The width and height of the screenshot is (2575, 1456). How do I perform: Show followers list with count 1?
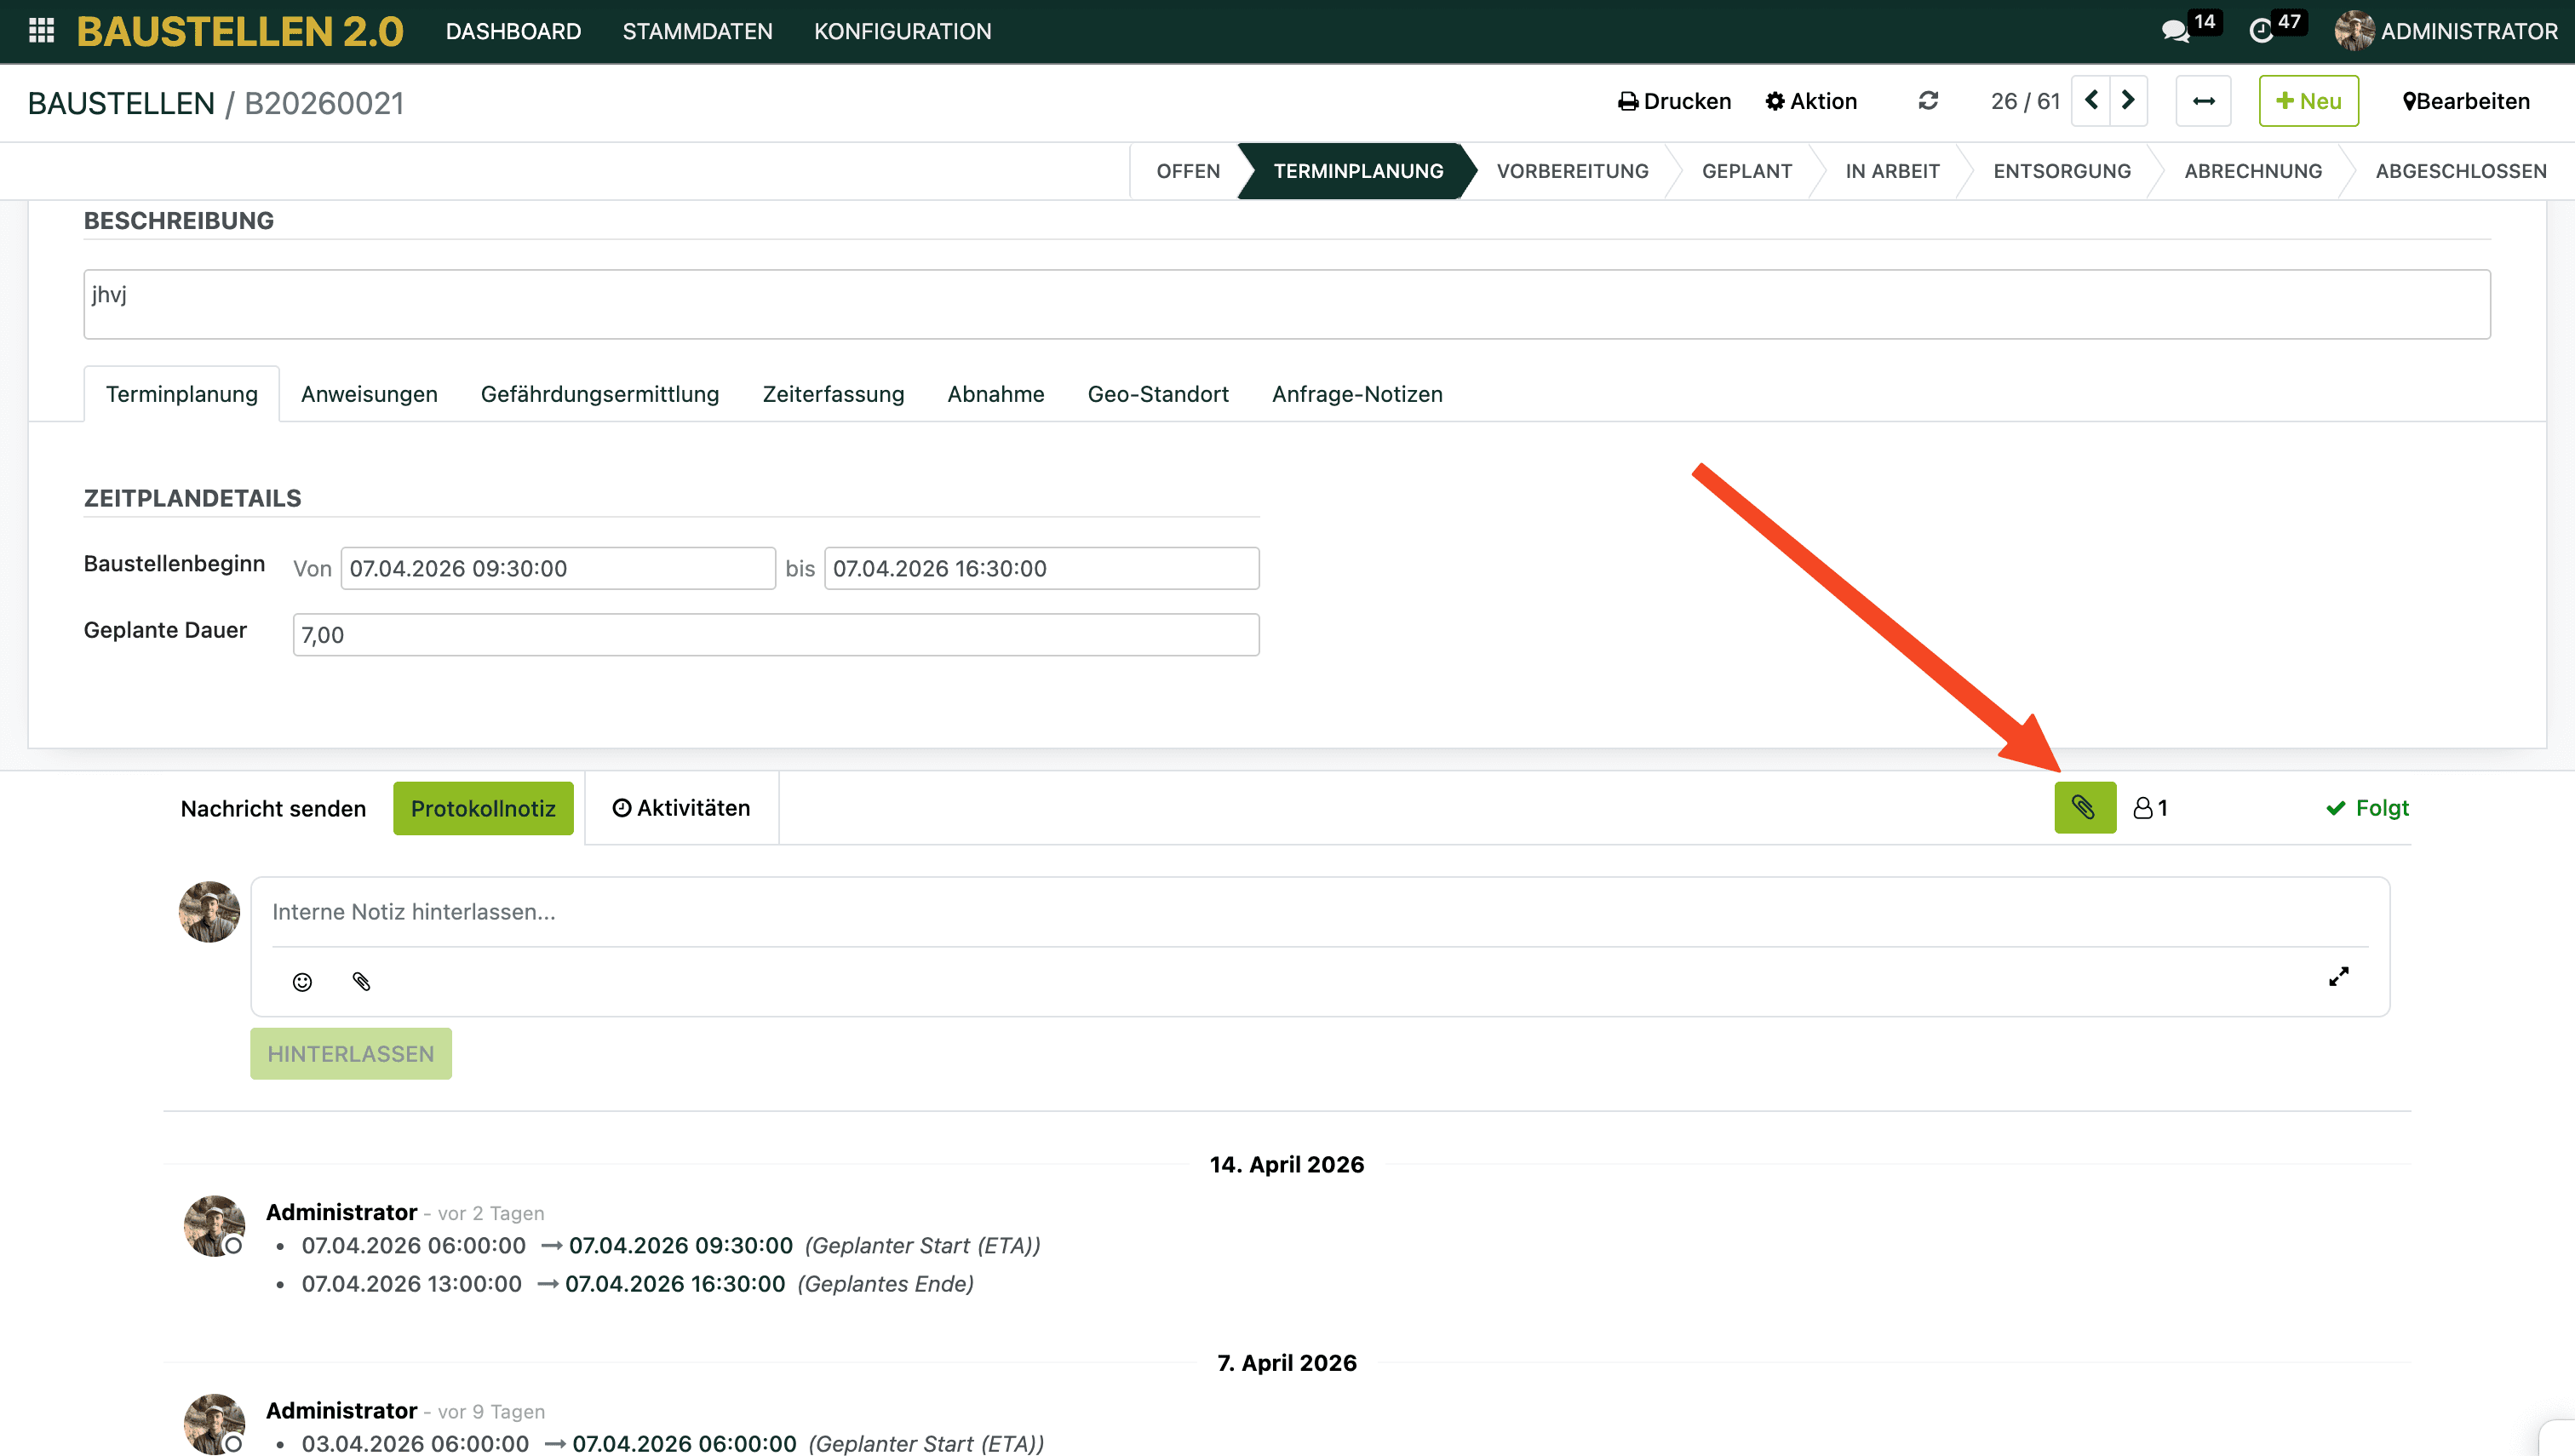[2150, 807]
